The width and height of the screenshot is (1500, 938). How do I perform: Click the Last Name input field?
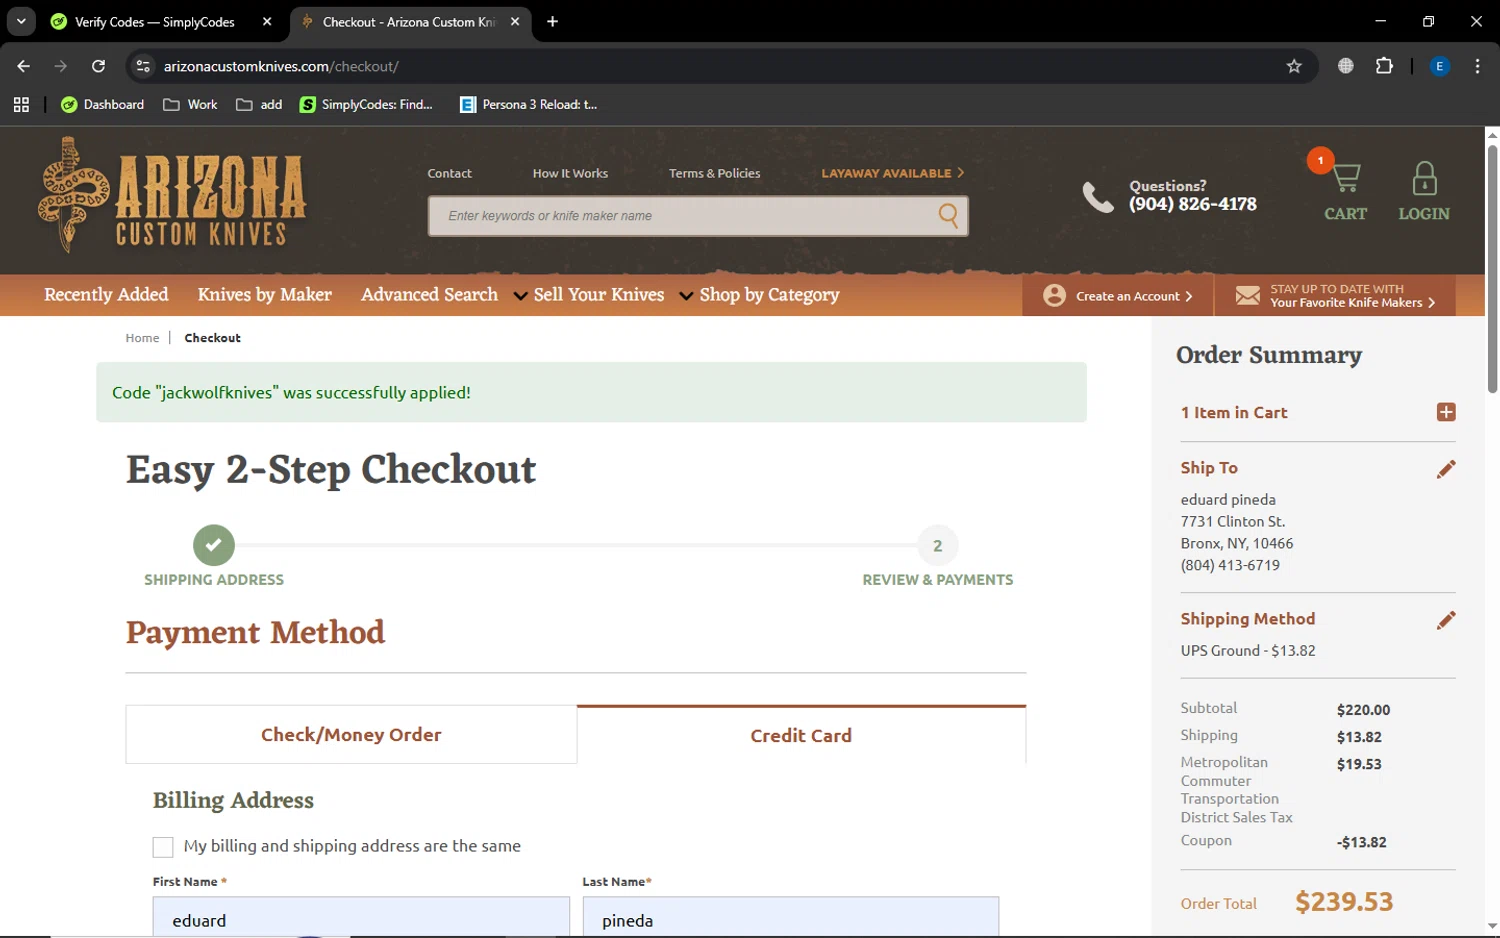coord(791,917)
